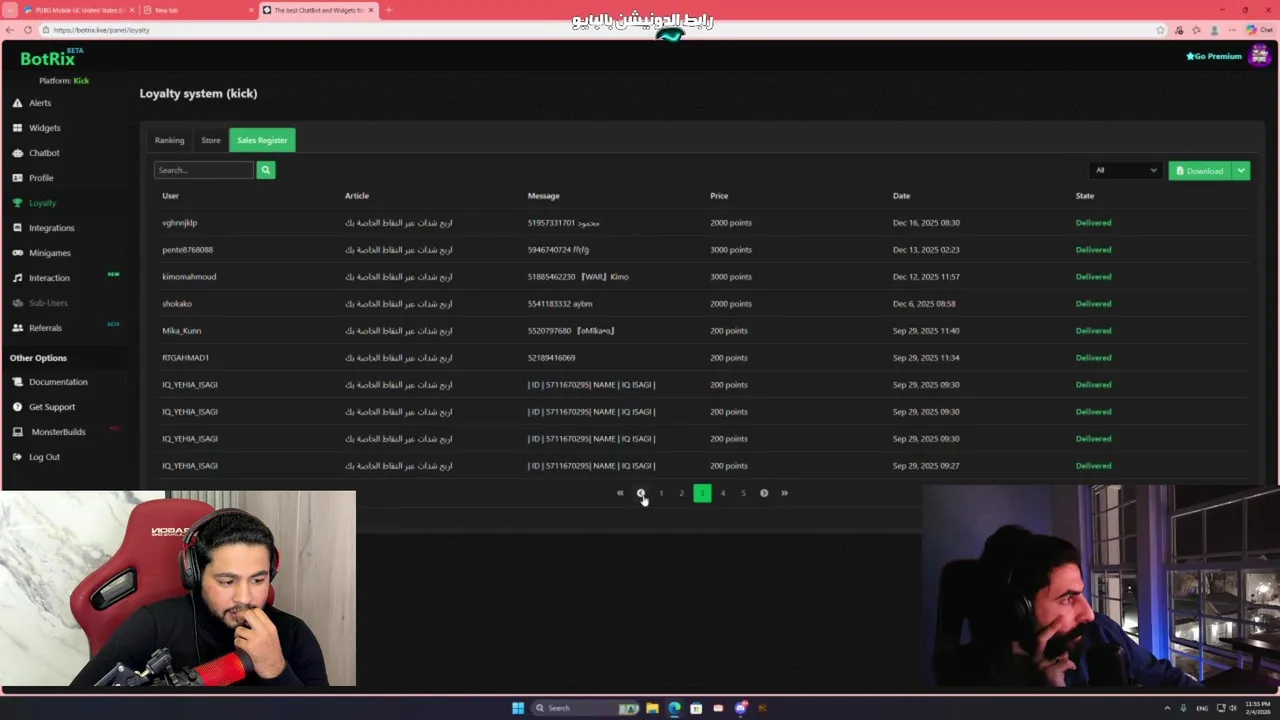The image size is (1280, 720).
Task: Switch to the New tab browser tab
Action: pyautogui.click(x=198, y=10)
